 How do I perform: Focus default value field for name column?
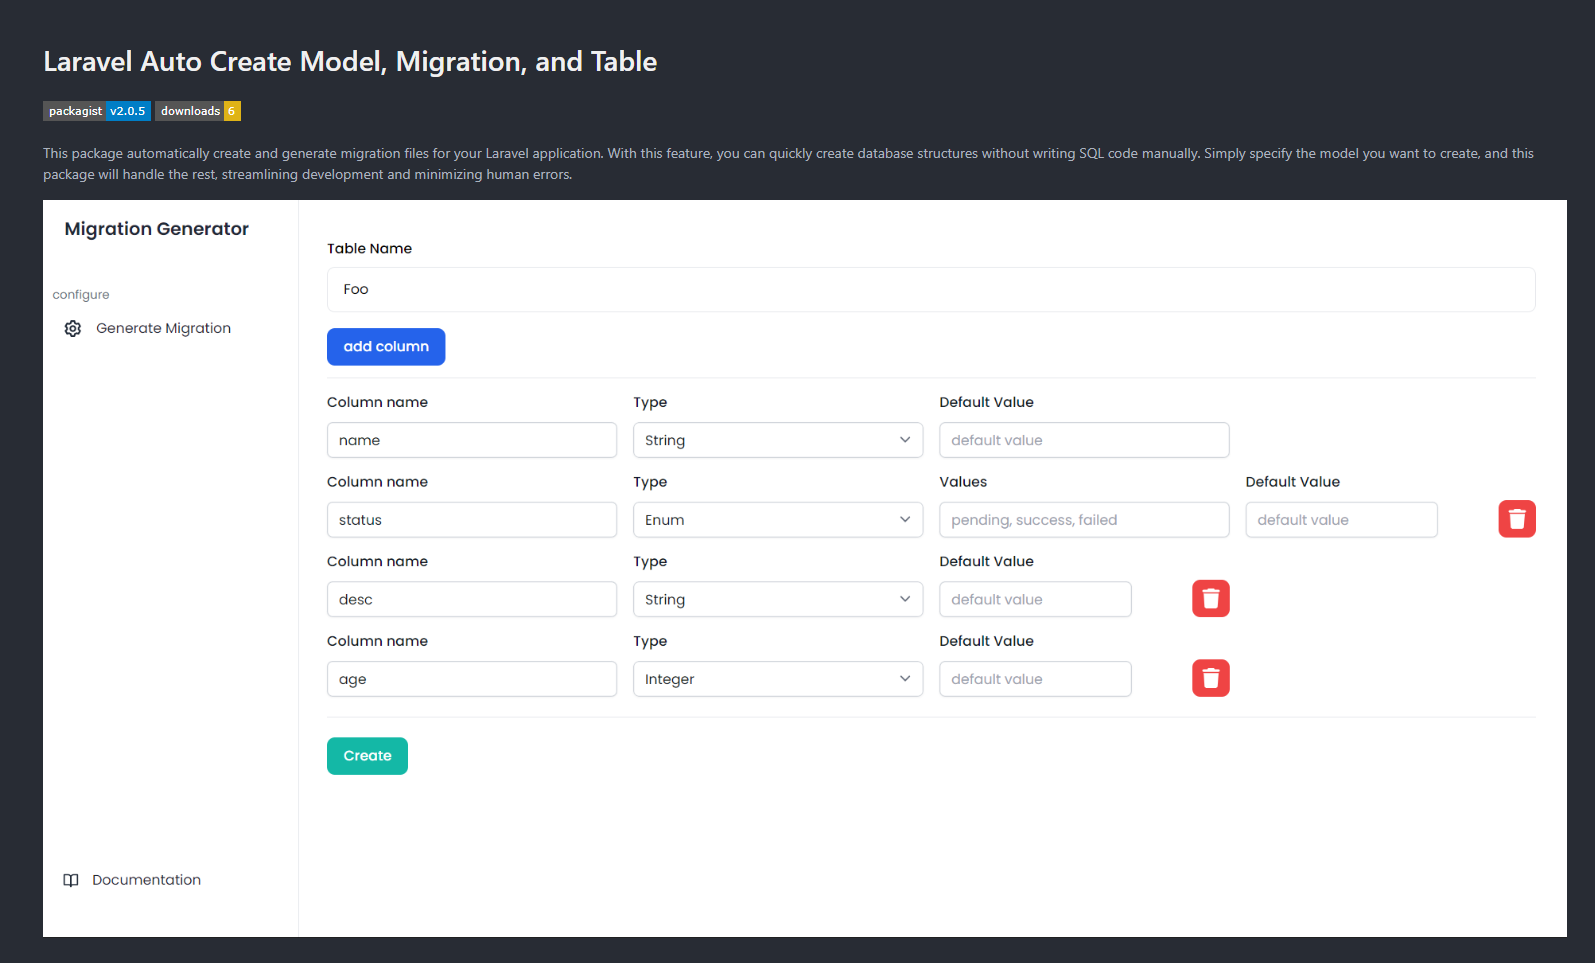pos(1084,440)
